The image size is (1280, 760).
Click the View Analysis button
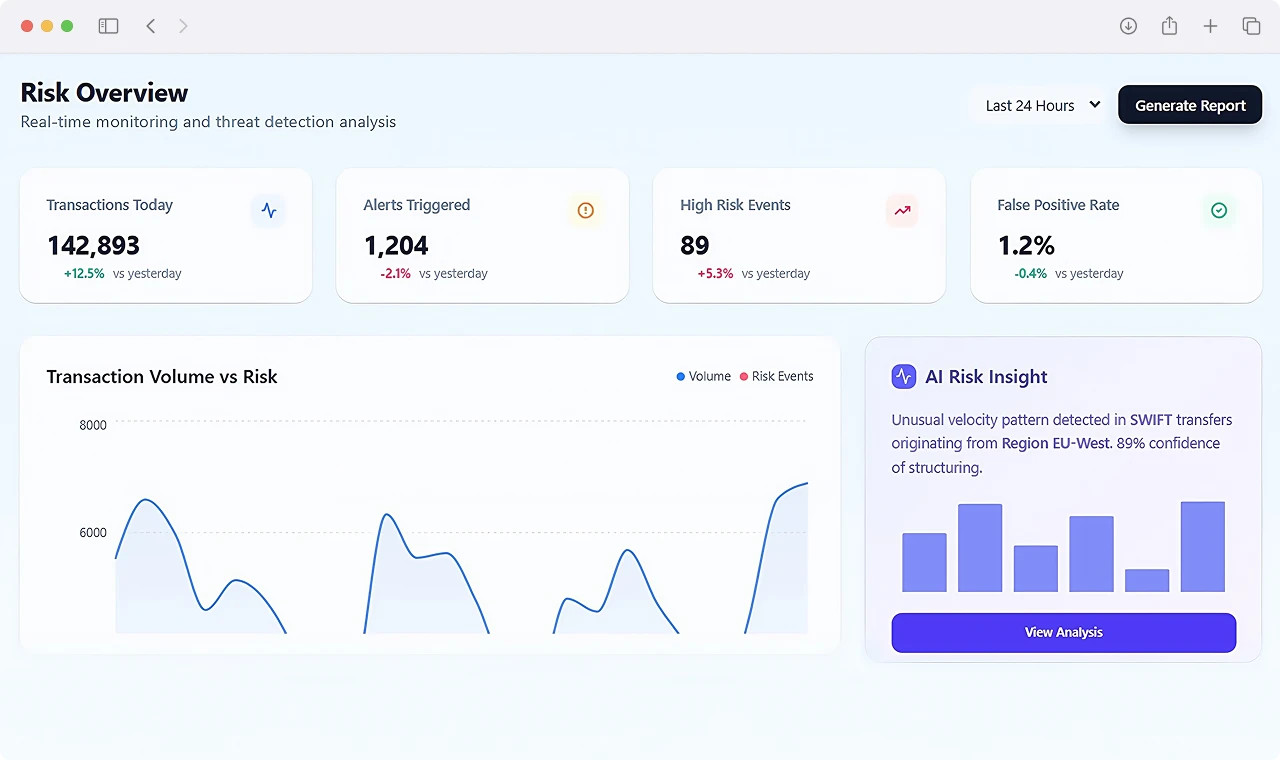tap(1064, 632)
